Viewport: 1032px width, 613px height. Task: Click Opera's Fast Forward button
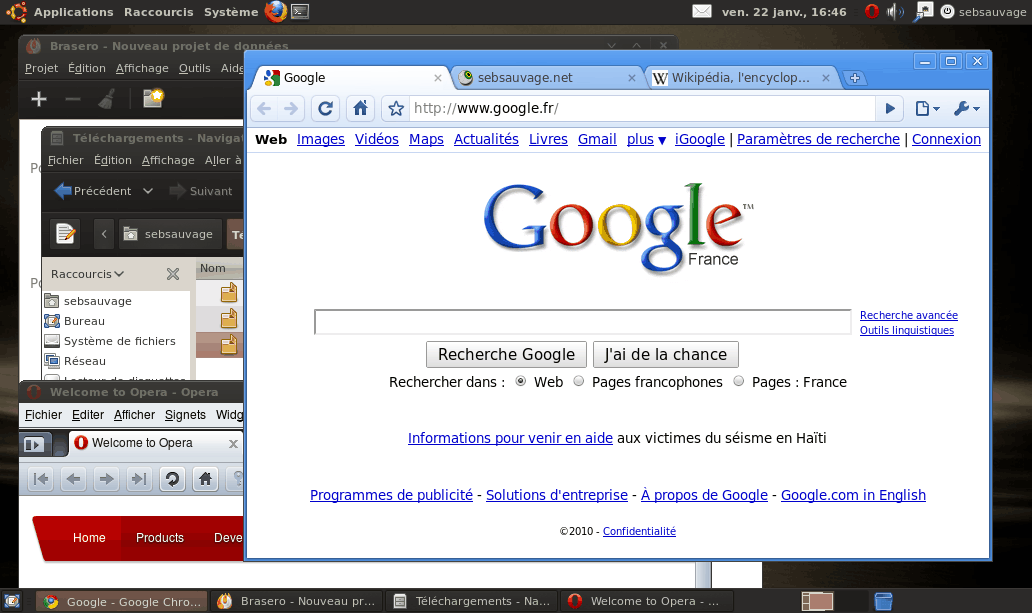click(x=139, y=479)
